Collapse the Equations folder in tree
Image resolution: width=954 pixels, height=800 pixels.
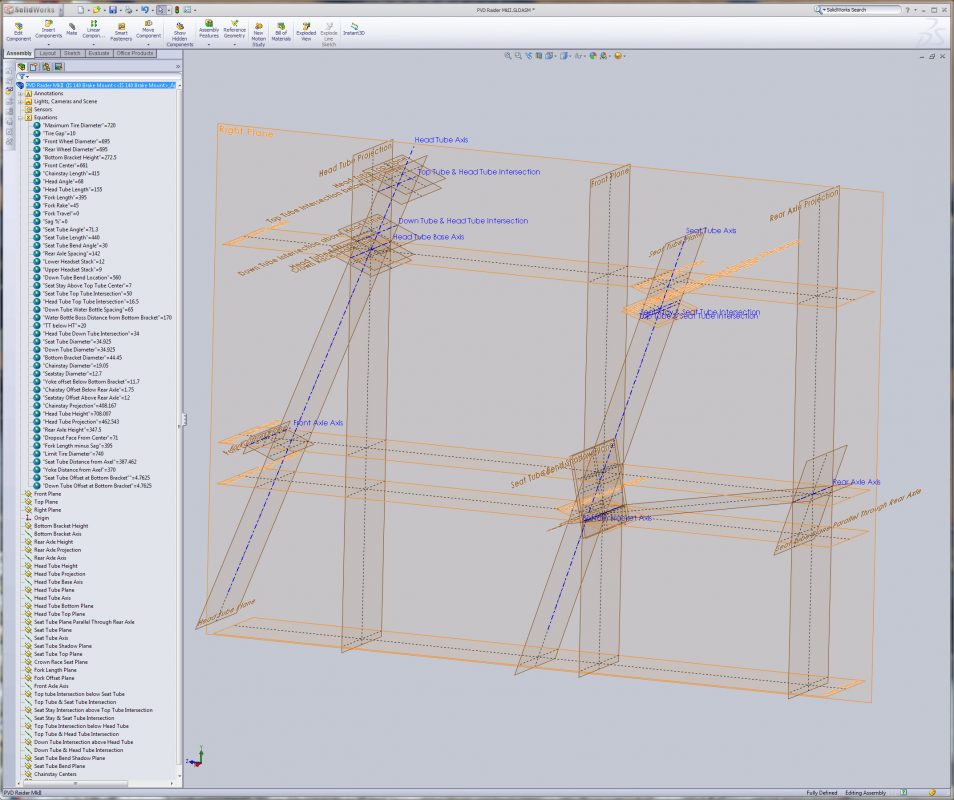point(20,117)
